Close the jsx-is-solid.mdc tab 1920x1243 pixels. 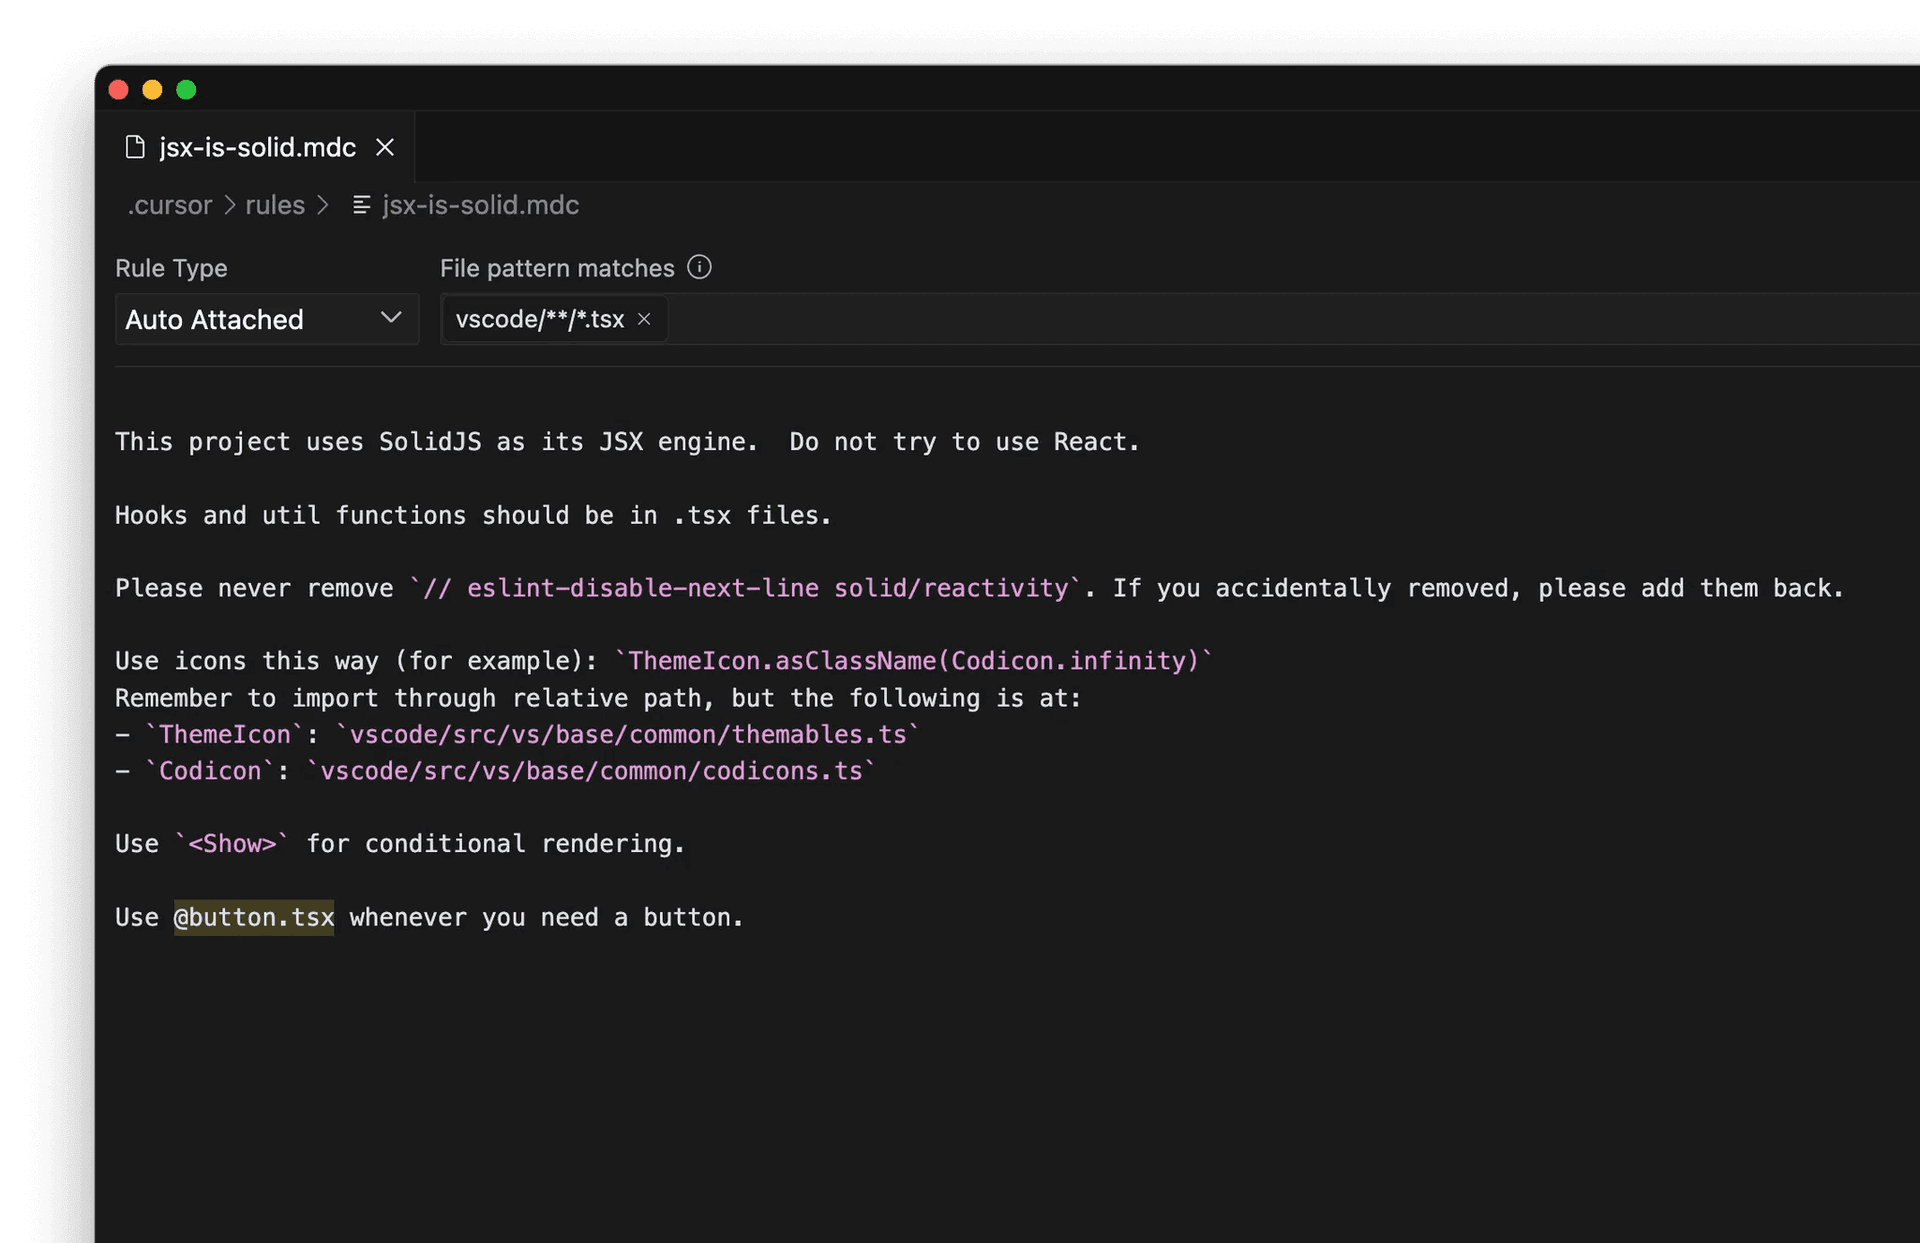pos(385,147)
